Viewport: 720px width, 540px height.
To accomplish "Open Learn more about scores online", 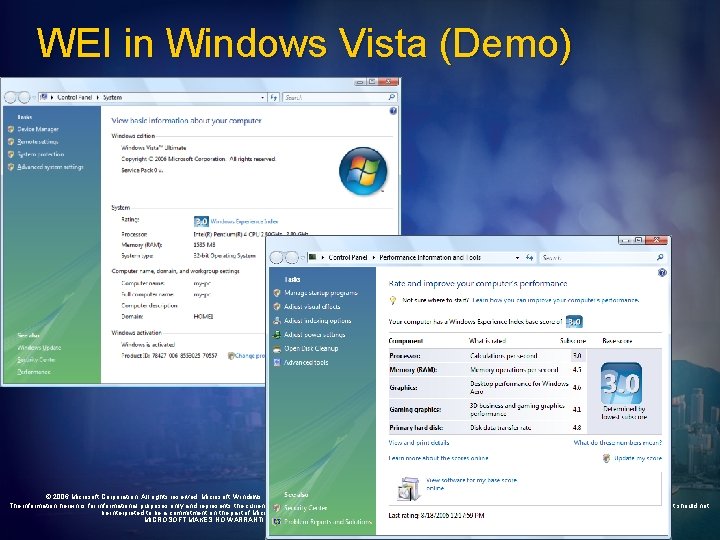I will tap(439, 458).
